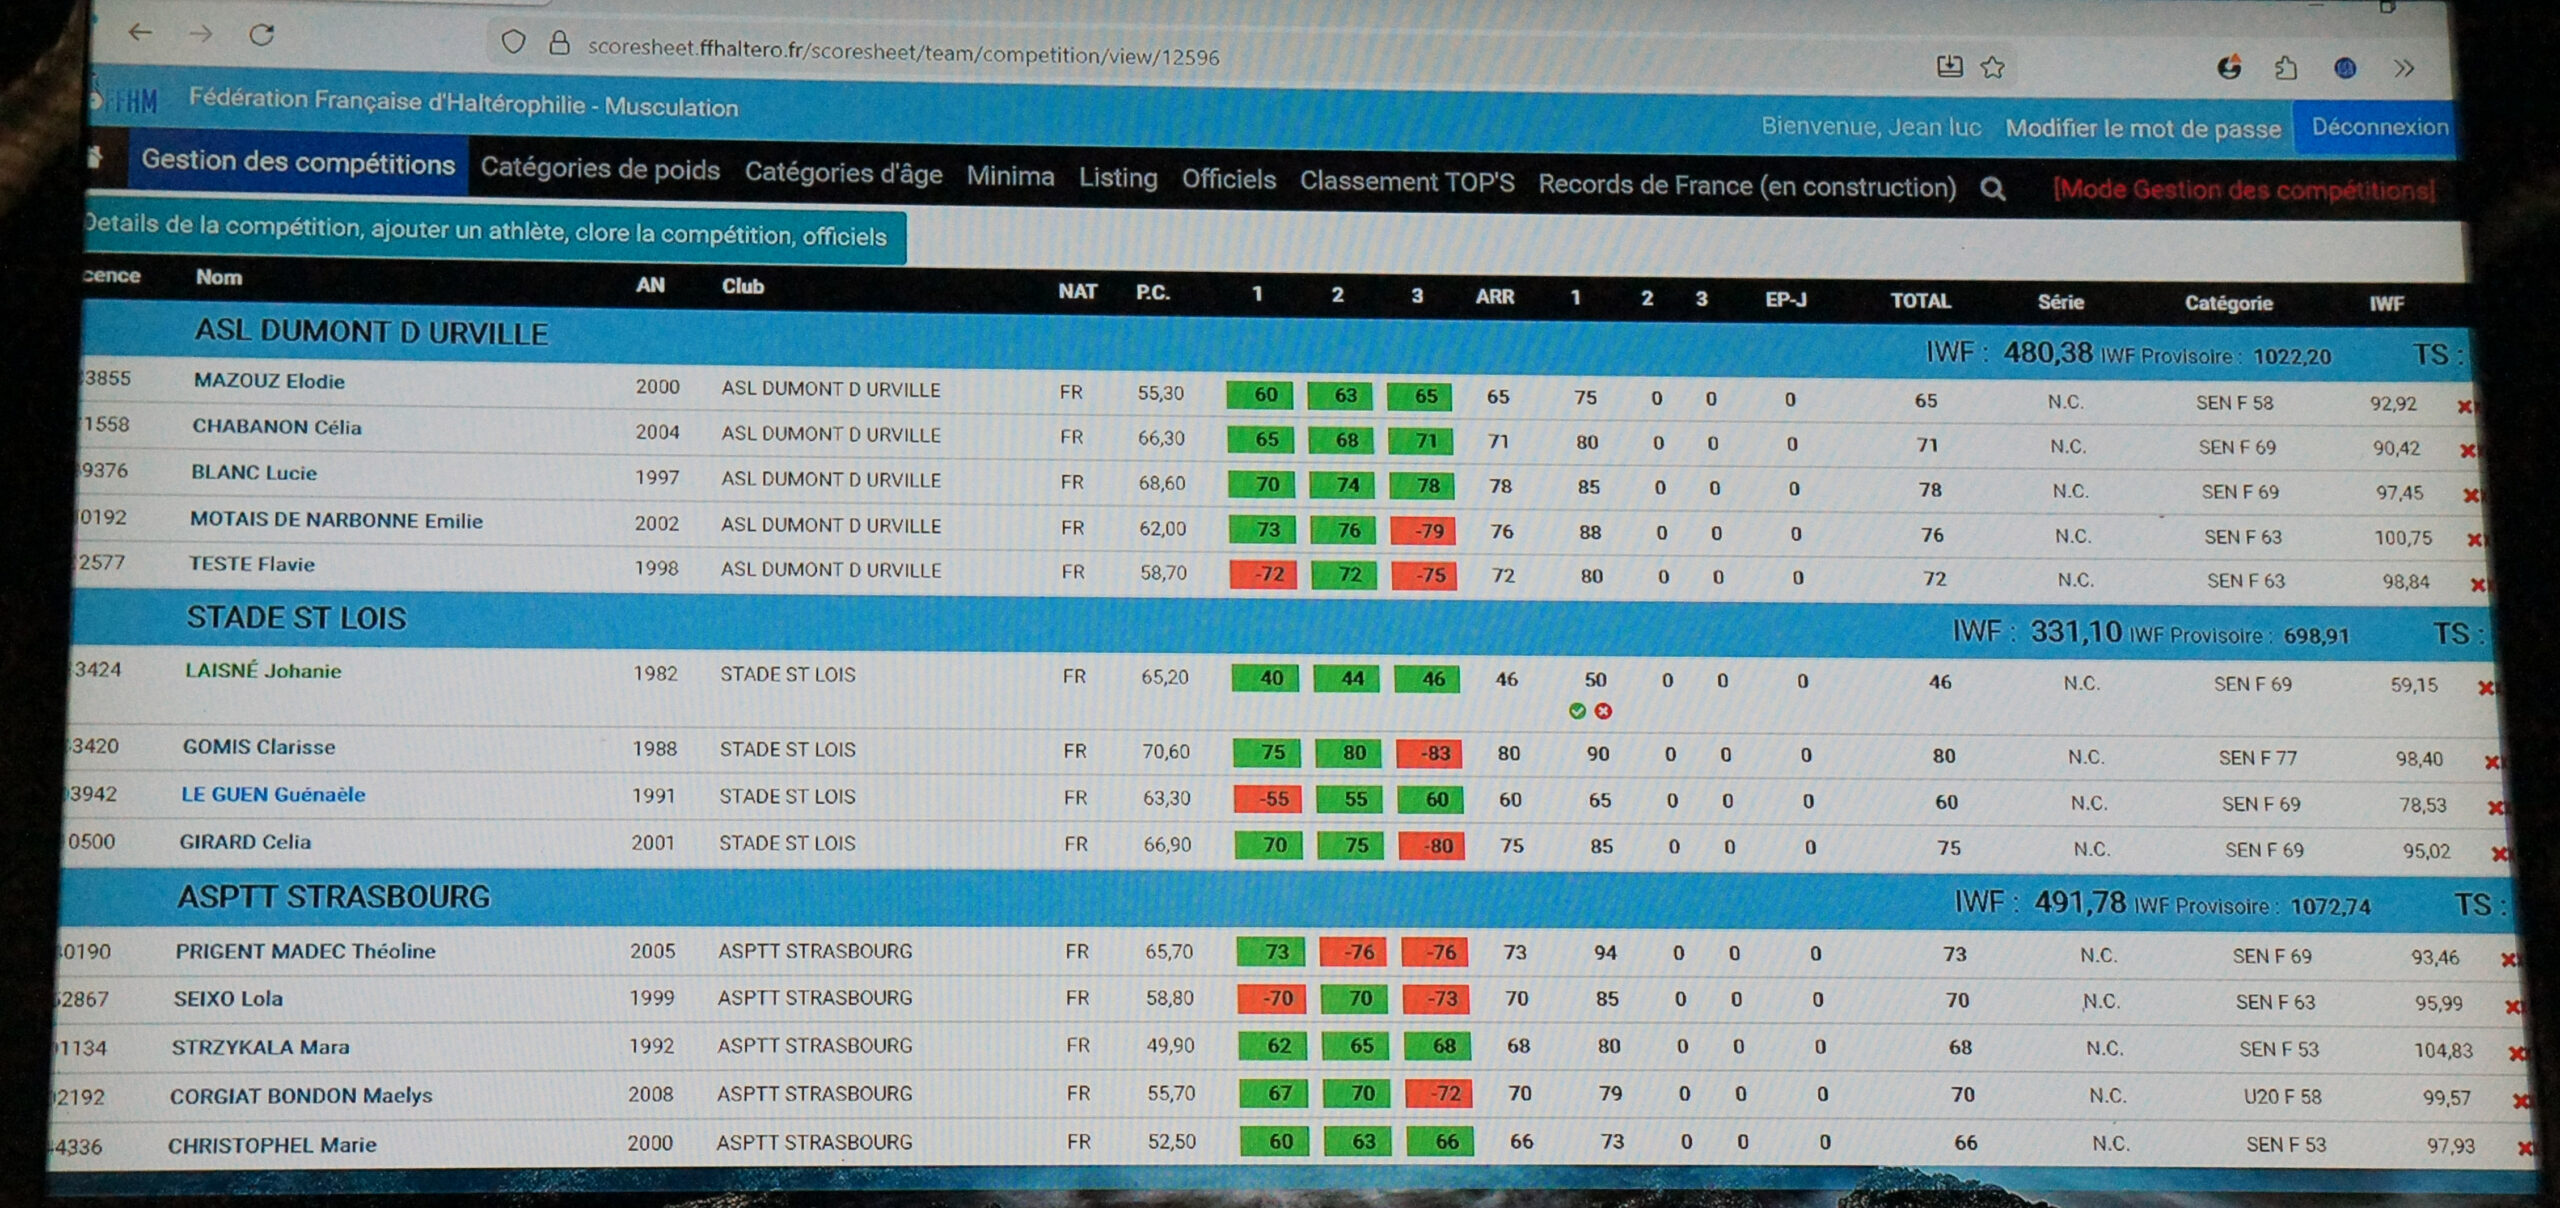Select the Gestion des compétitions tab

[298, 162]
